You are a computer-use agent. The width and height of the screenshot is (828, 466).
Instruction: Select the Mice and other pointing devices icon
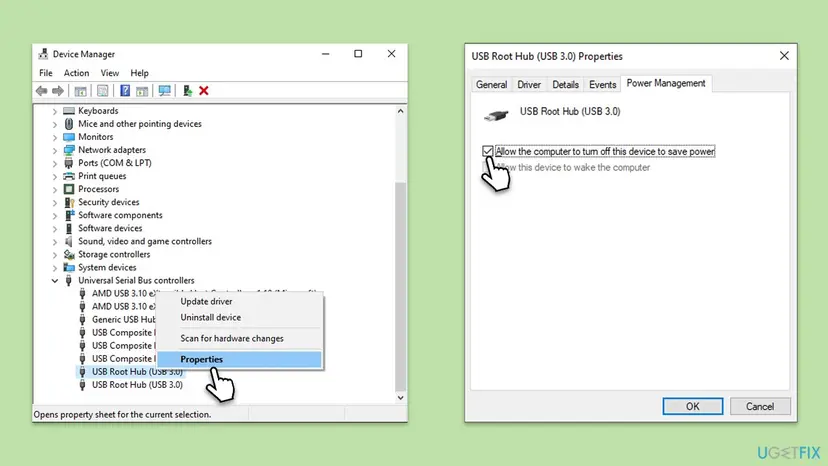(x=69, y=124)
